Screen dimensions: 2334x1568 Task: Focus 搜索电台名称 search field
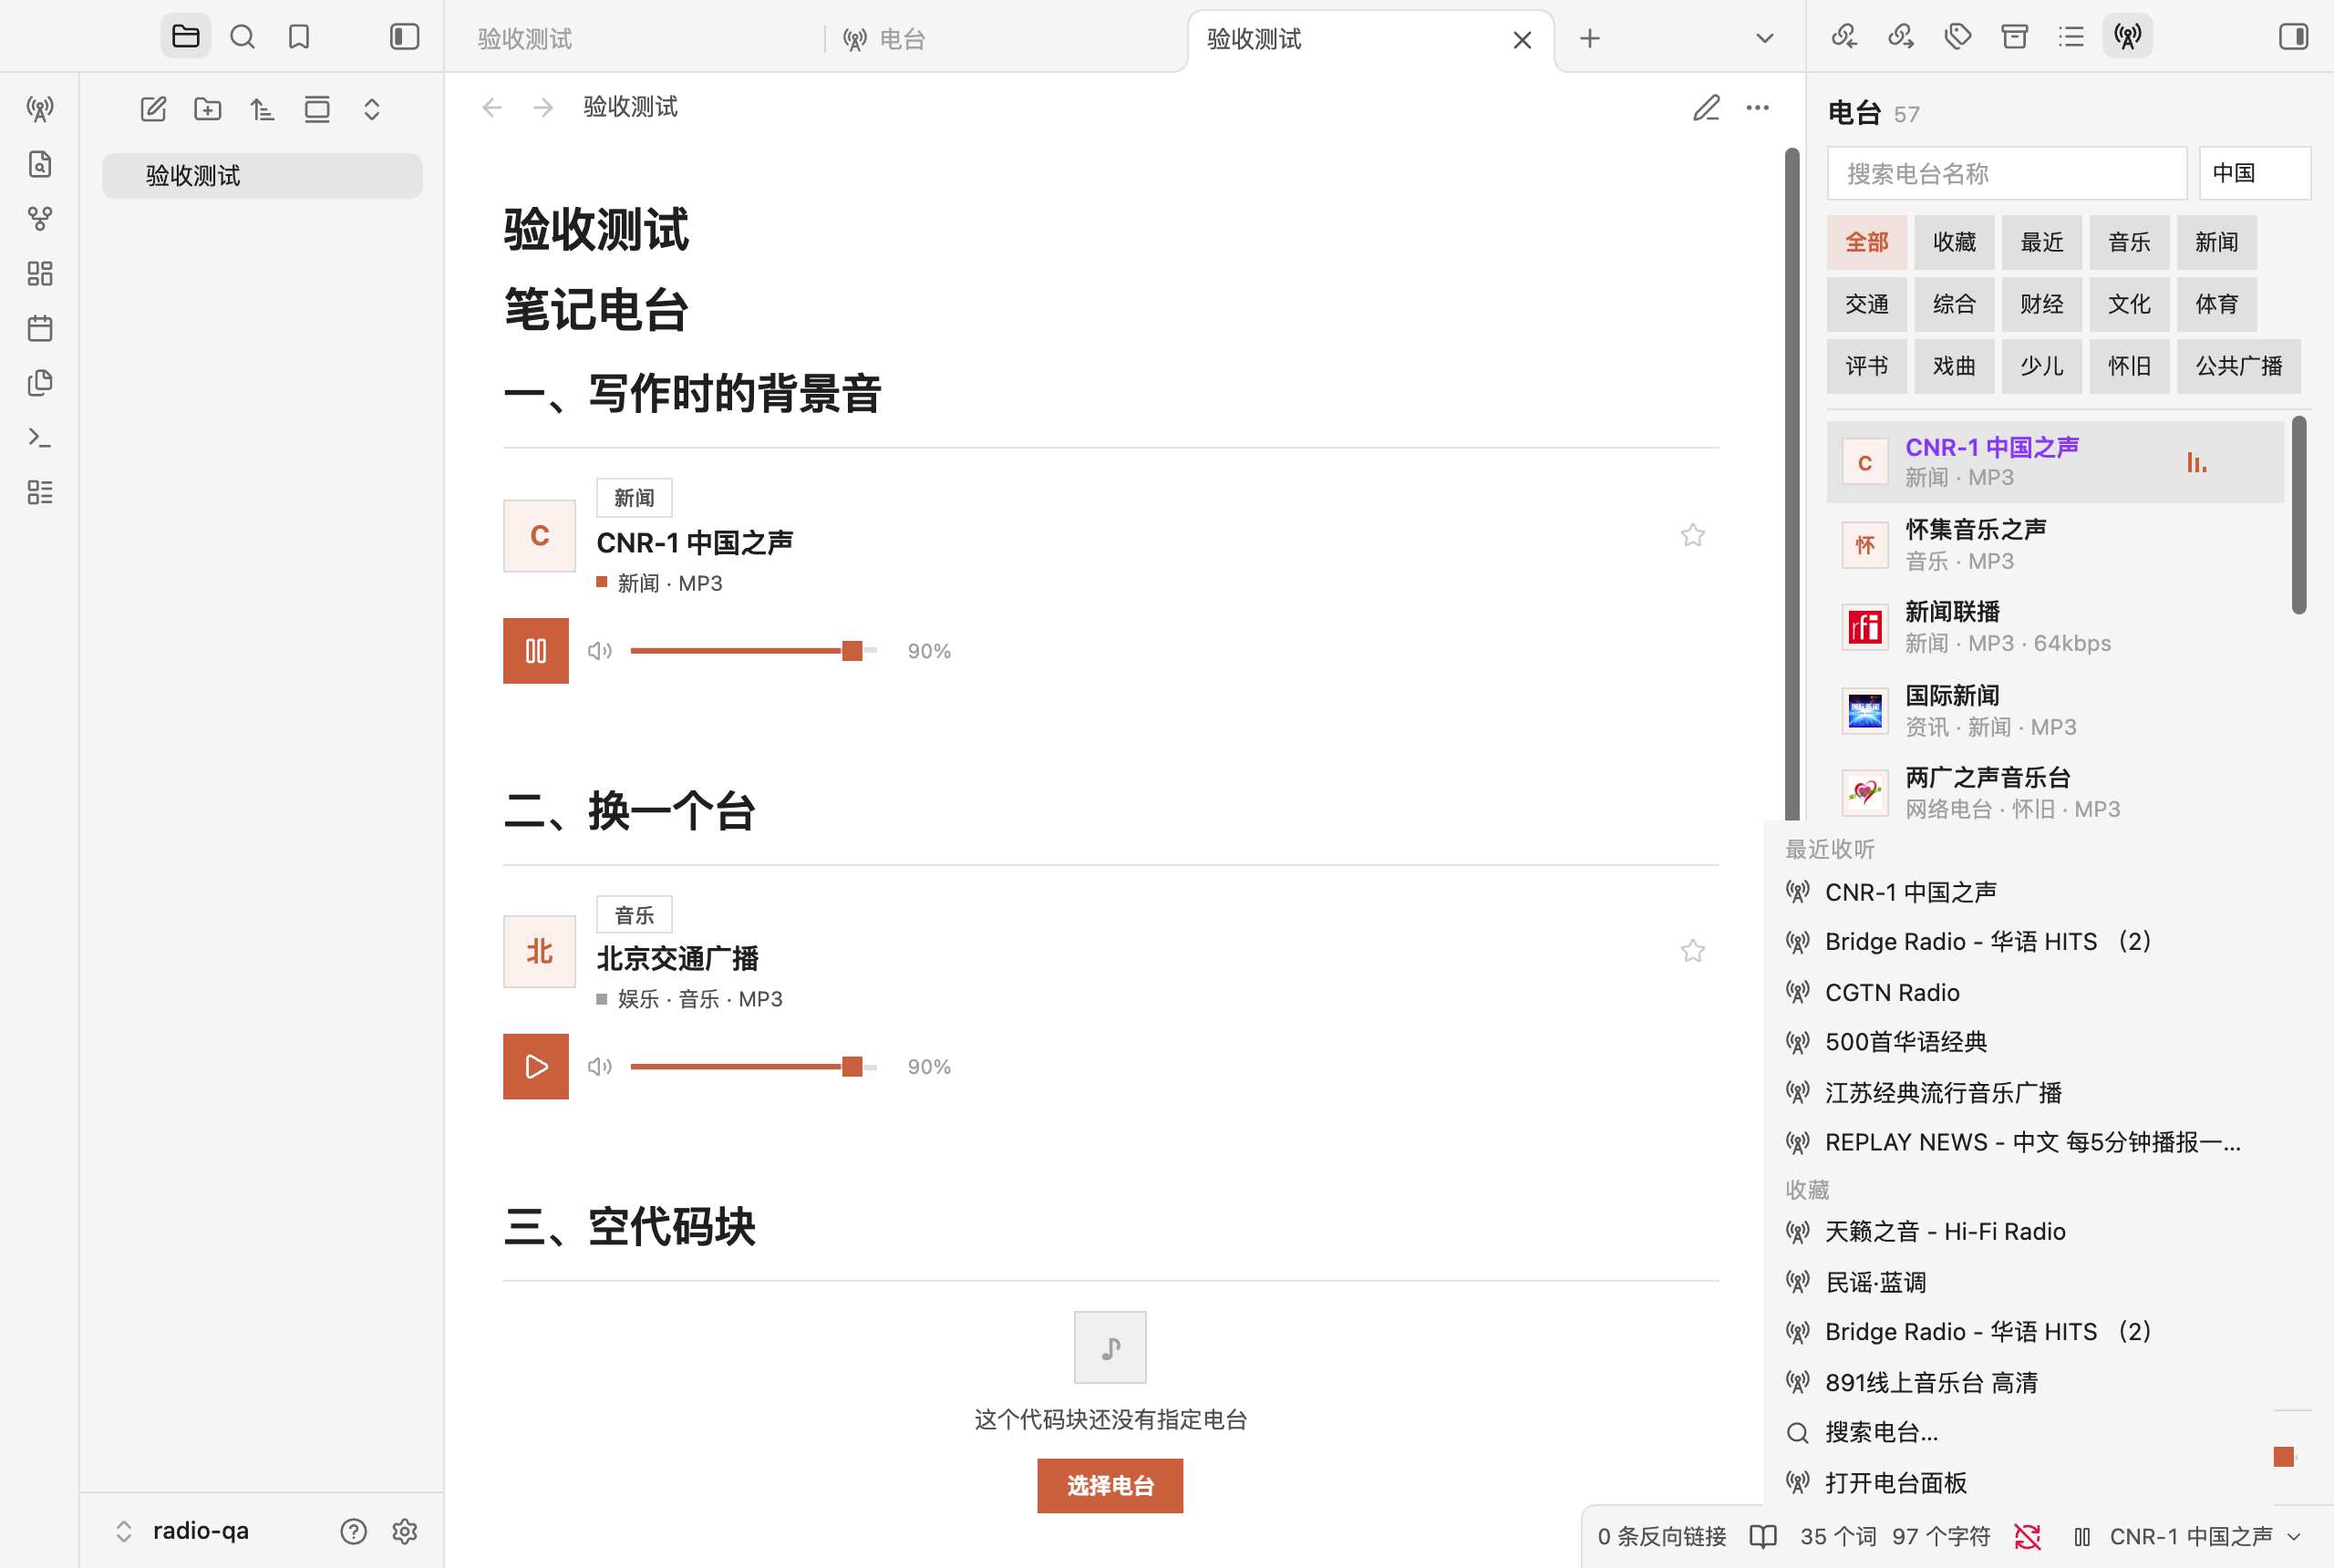pos(2007,174)
